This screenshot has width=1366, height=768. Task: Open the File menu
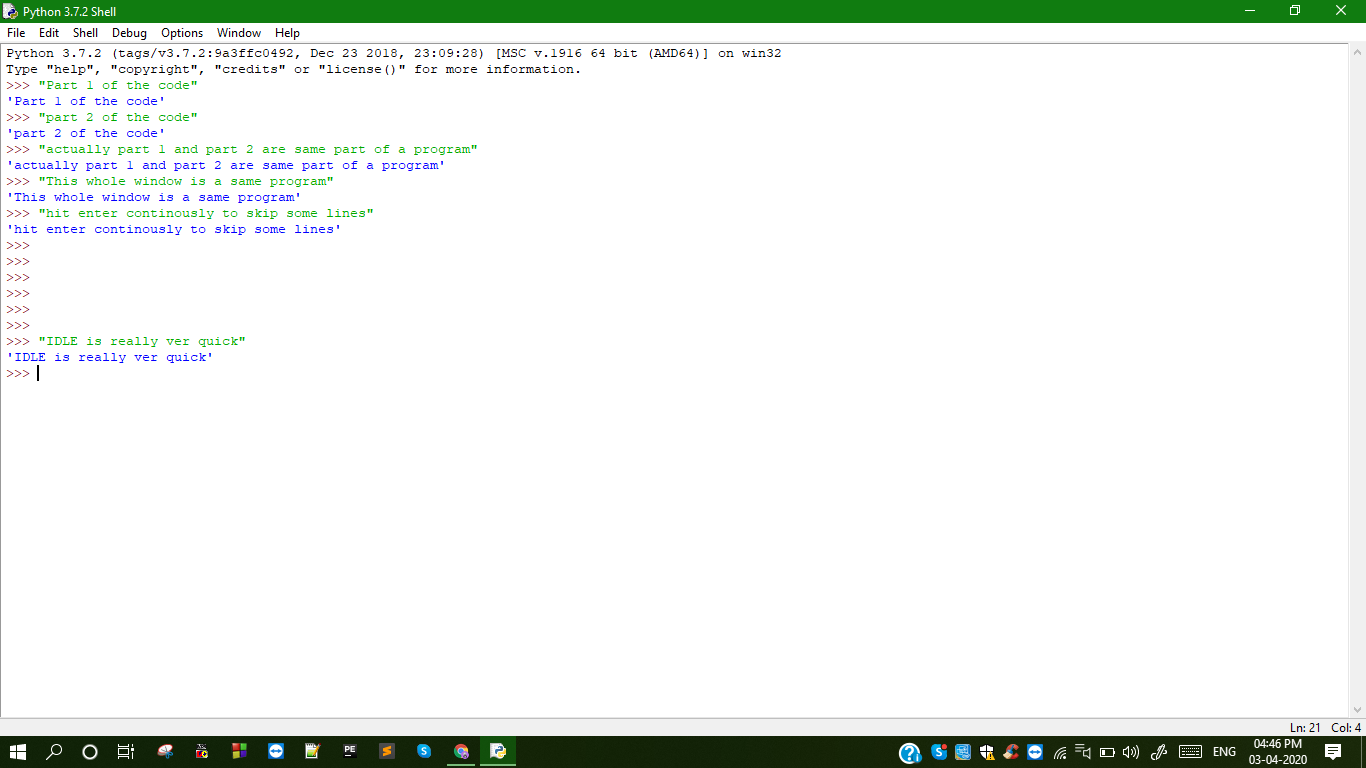(x=16, y=33)
